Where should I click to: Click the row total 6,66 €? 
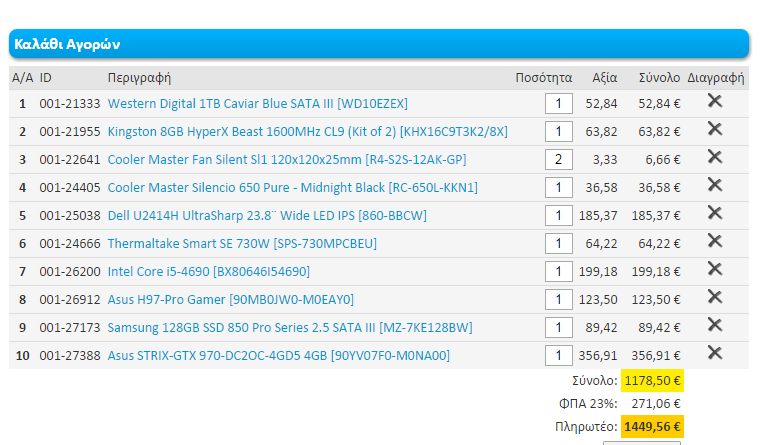tap(663, 160)
